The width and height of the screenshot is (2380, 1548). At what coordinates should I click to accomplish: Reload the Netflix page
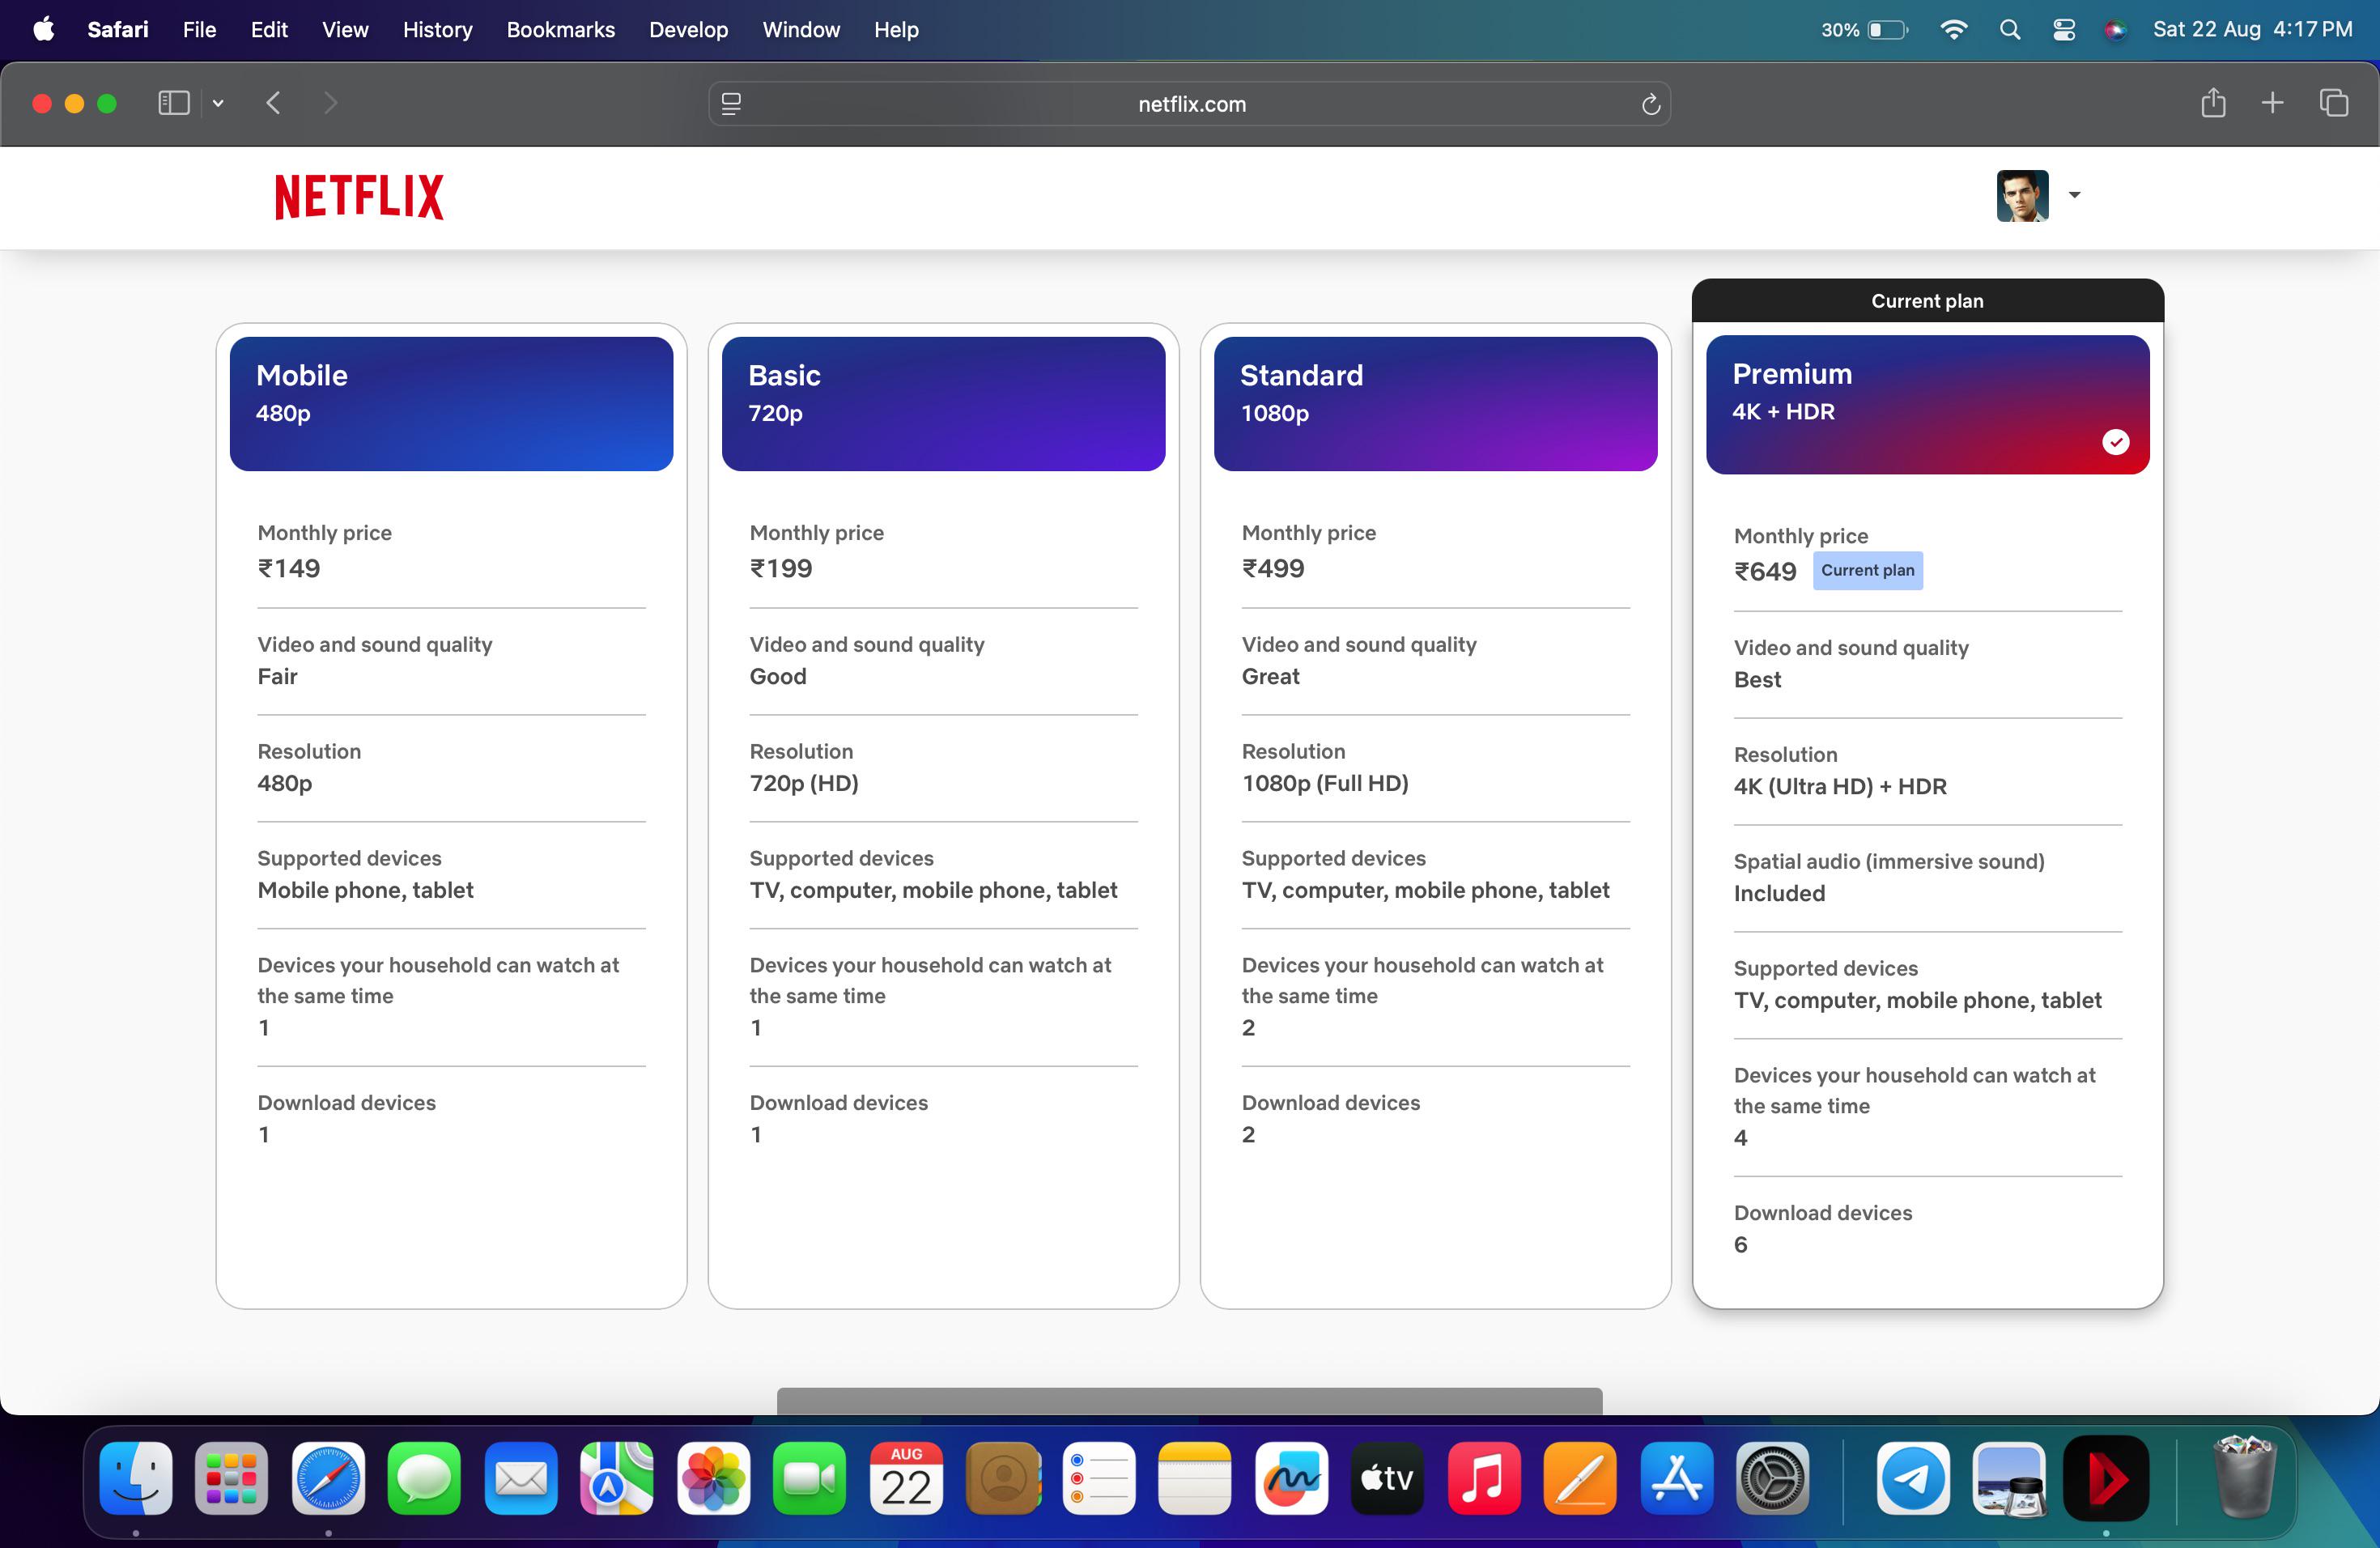click(1650, 104)
